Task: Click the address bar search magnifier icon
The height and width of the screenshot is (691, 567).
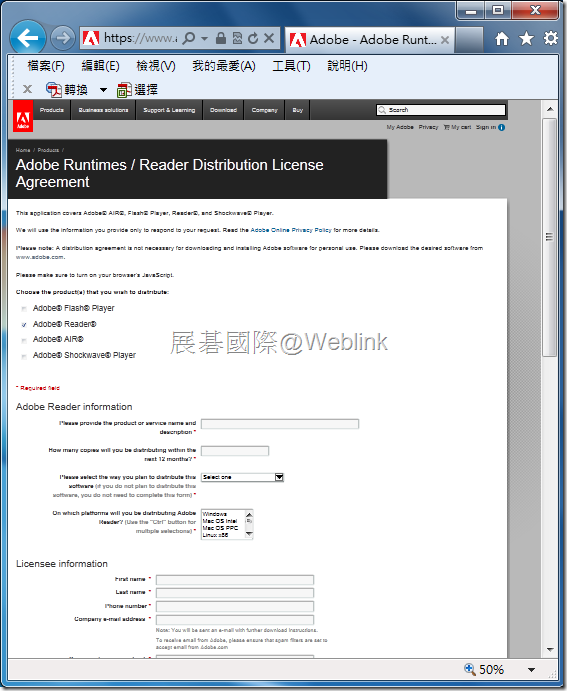Action: [x=189, y=38]
